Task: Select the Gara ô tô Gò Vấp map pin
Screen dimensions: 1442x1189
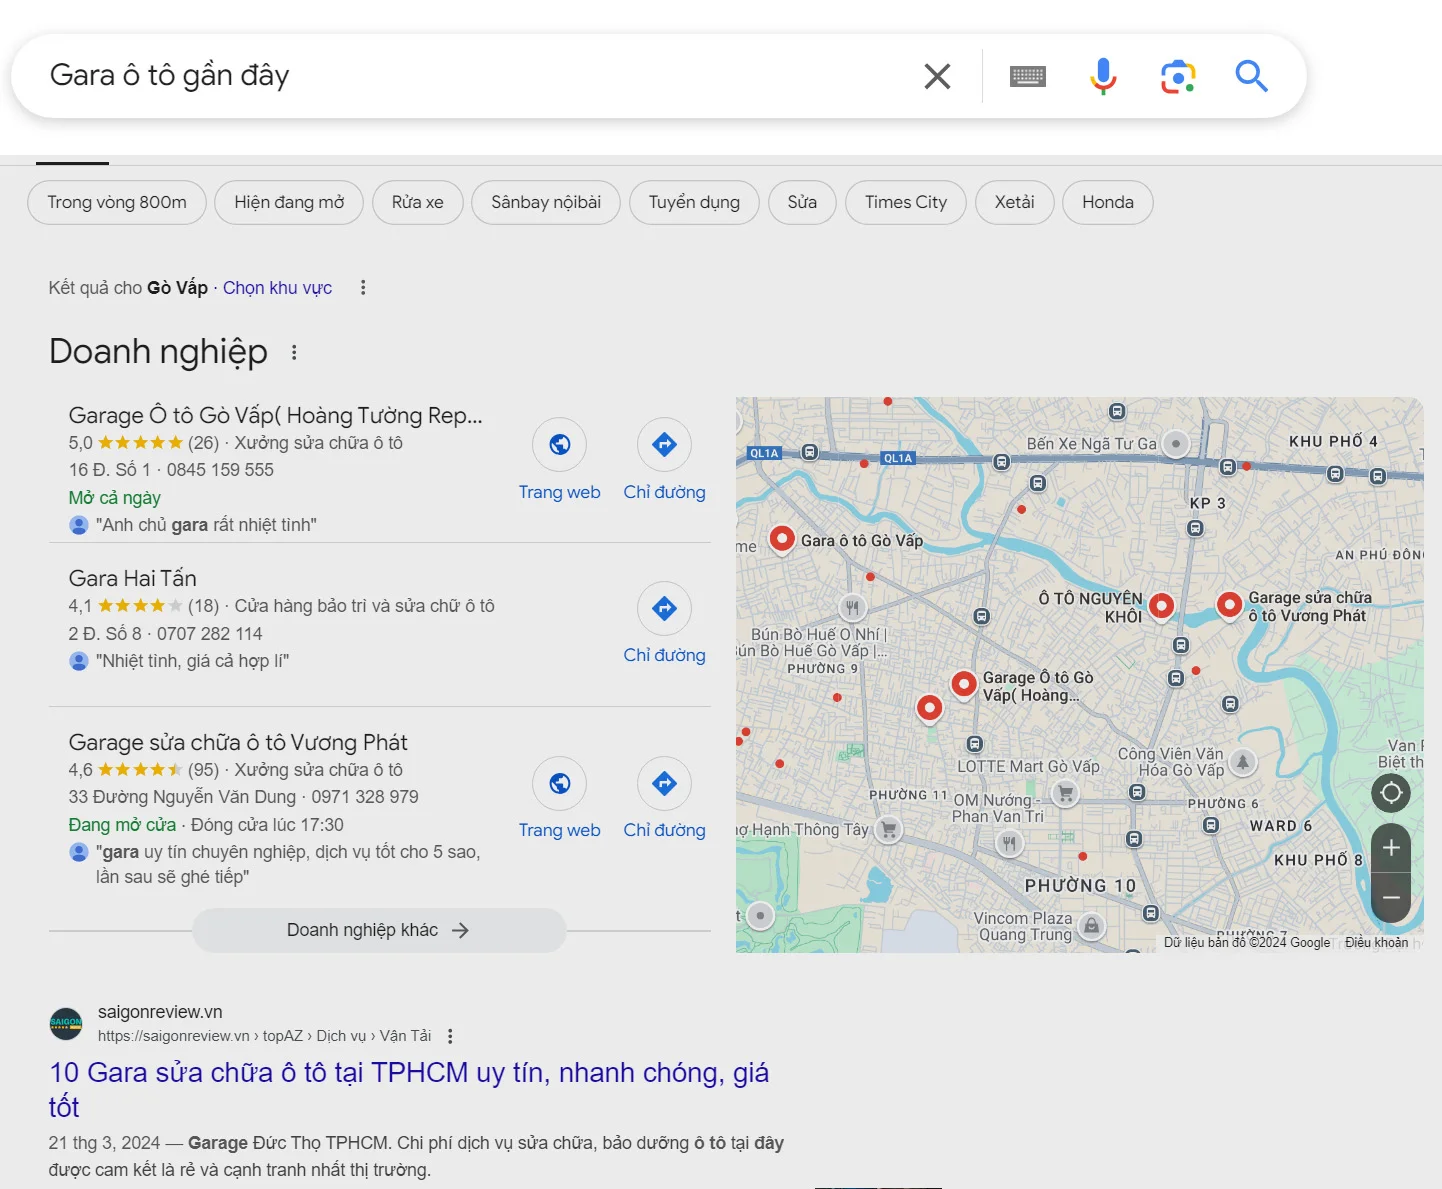Action: pyautogui.click(x=782, y=539)
